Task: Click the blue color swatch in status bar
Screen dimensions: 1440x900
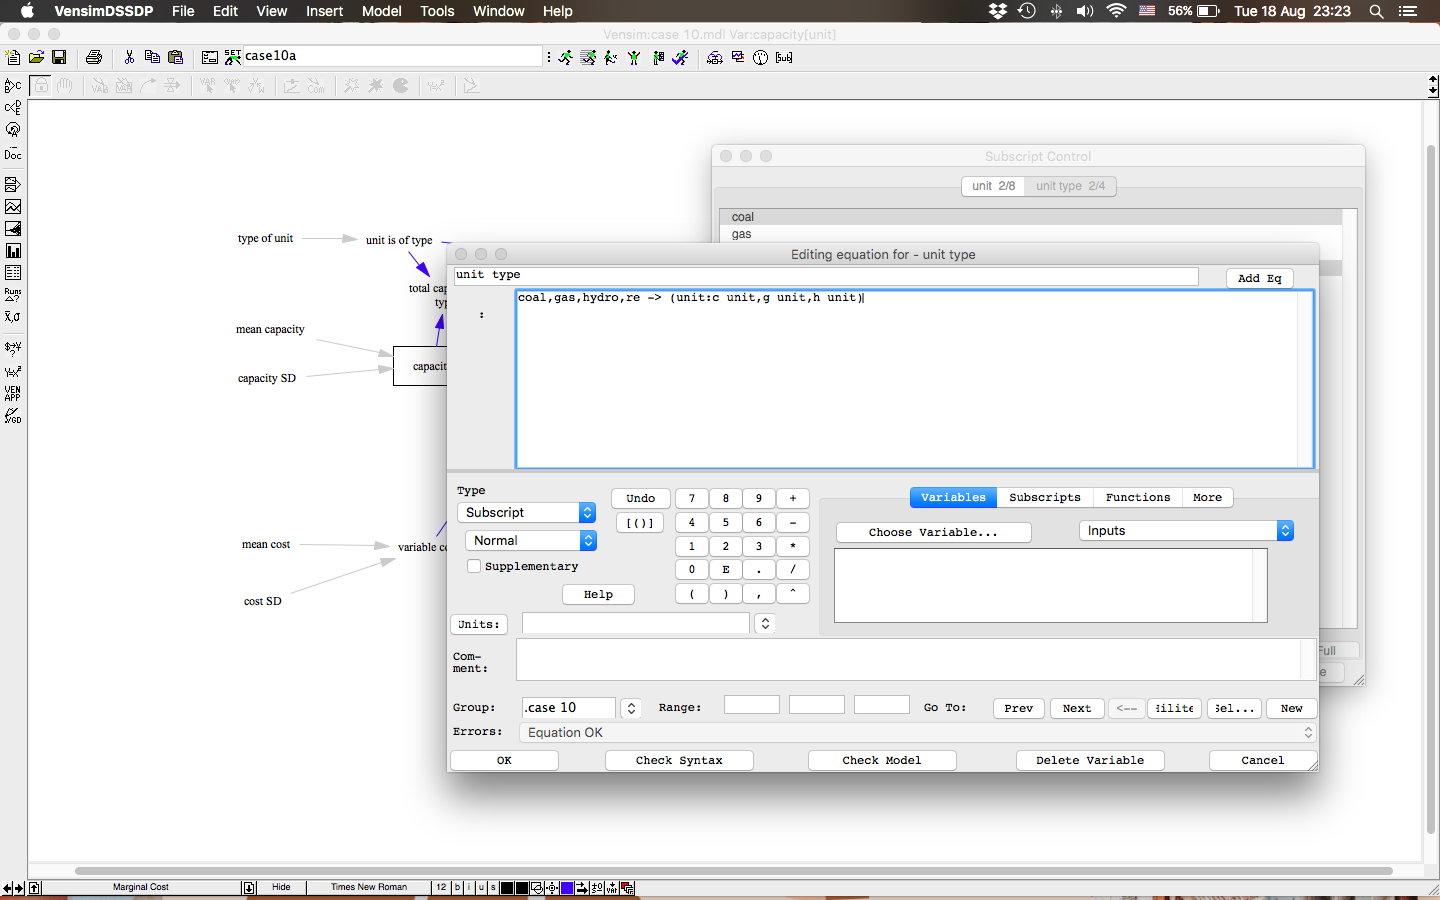Action: 567,887
